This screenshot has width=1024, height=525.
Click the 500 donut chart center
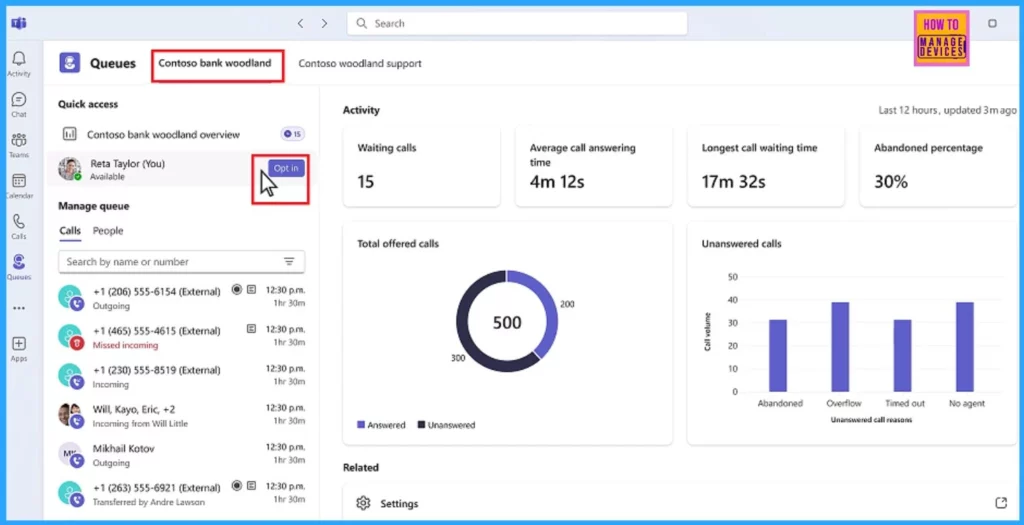point(507,322)
